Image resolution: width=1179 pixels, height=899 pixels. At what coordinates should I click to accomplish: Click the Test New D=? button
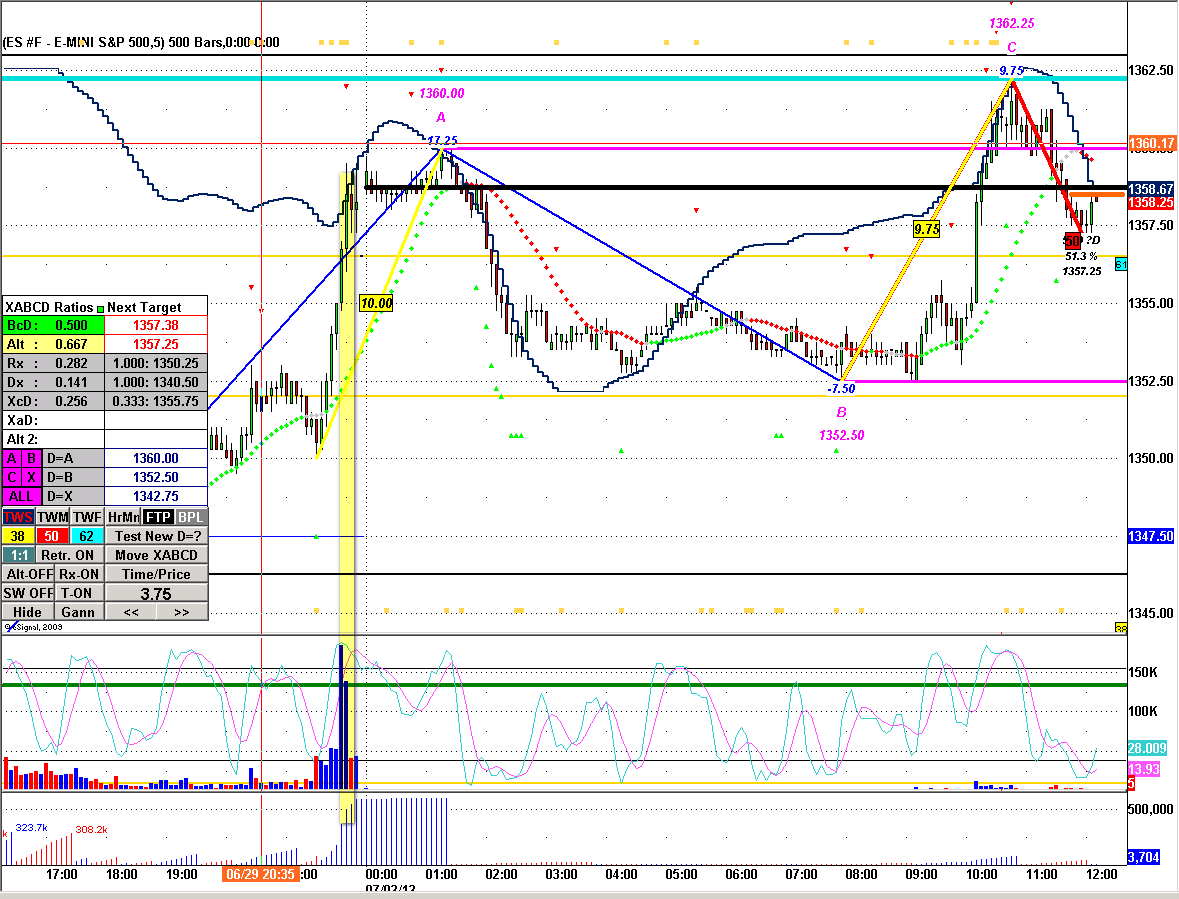point(156,536)
